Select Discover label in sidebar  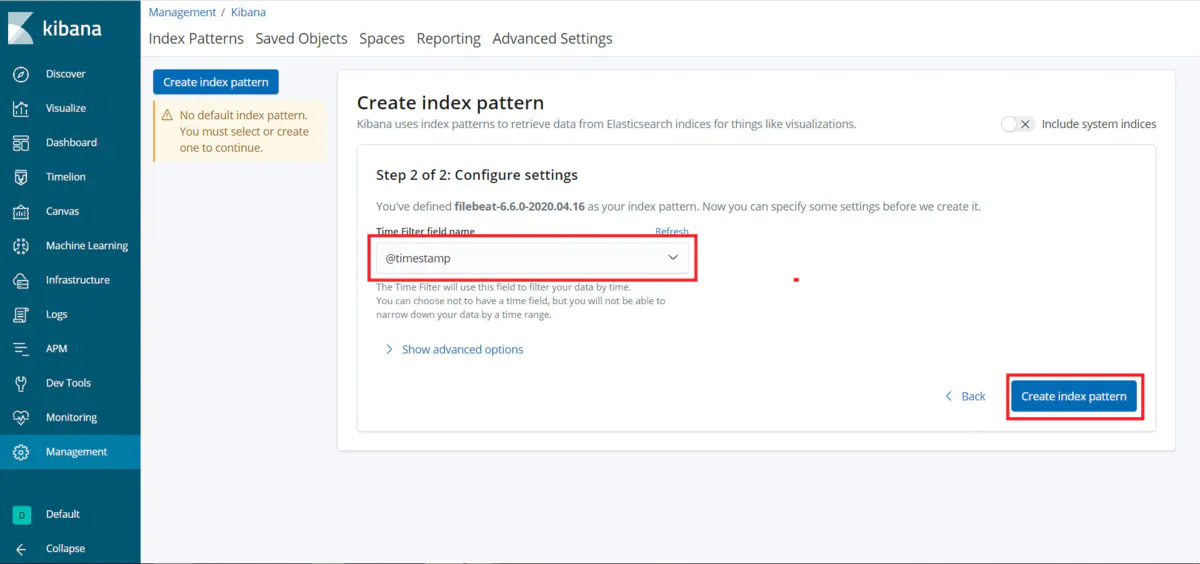click(66, 74)
